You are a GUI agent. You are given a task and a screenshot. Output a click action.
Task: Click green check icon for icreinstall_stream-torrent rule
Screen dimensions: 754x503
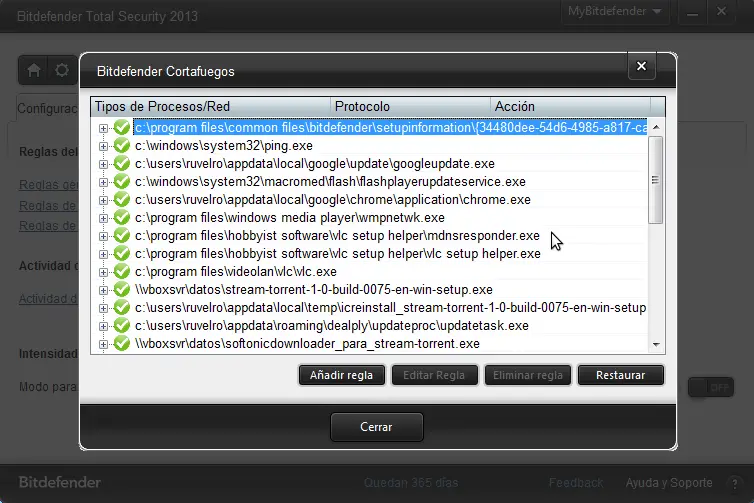point(122,308)
